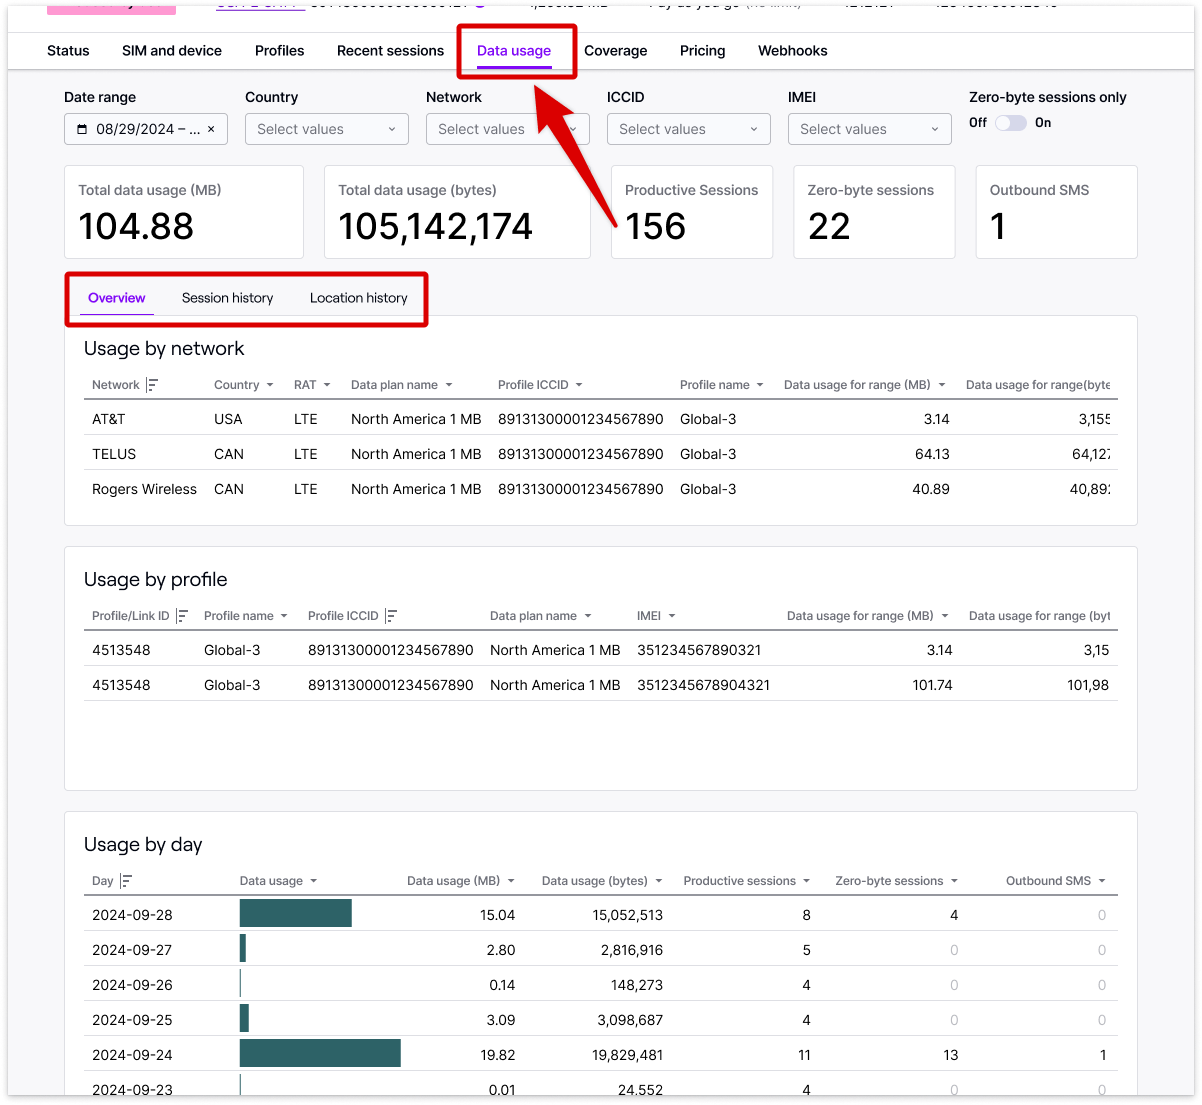Click the data usage bar for 2024-09-24
The width and height of the screenshot is (1202, 1105).
click(x=320, y=1053)
